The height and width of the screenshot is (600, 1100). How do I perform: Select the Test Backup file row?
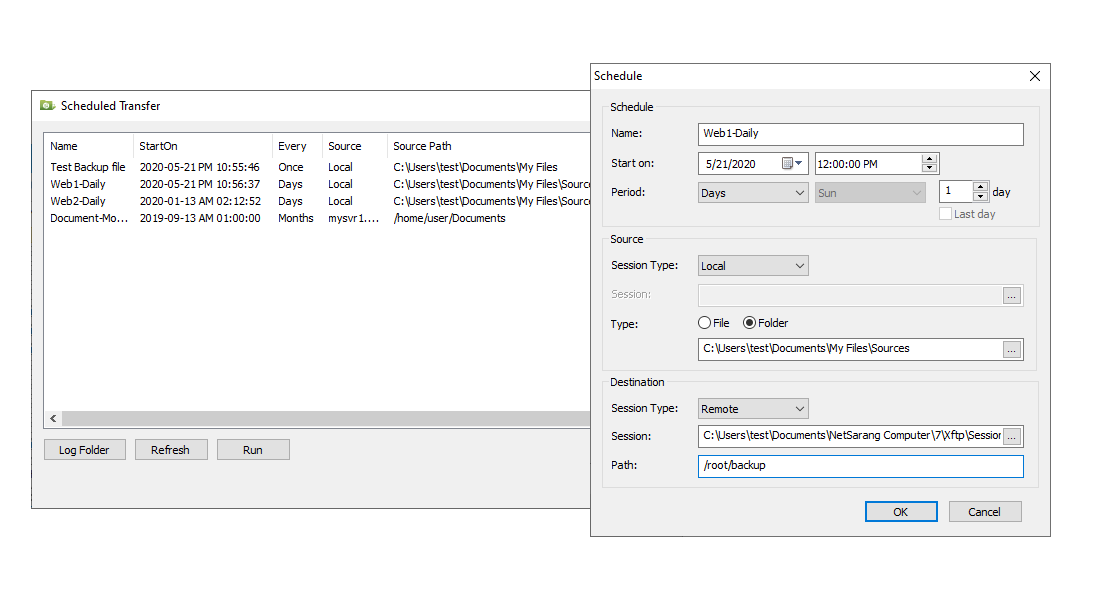317,167
